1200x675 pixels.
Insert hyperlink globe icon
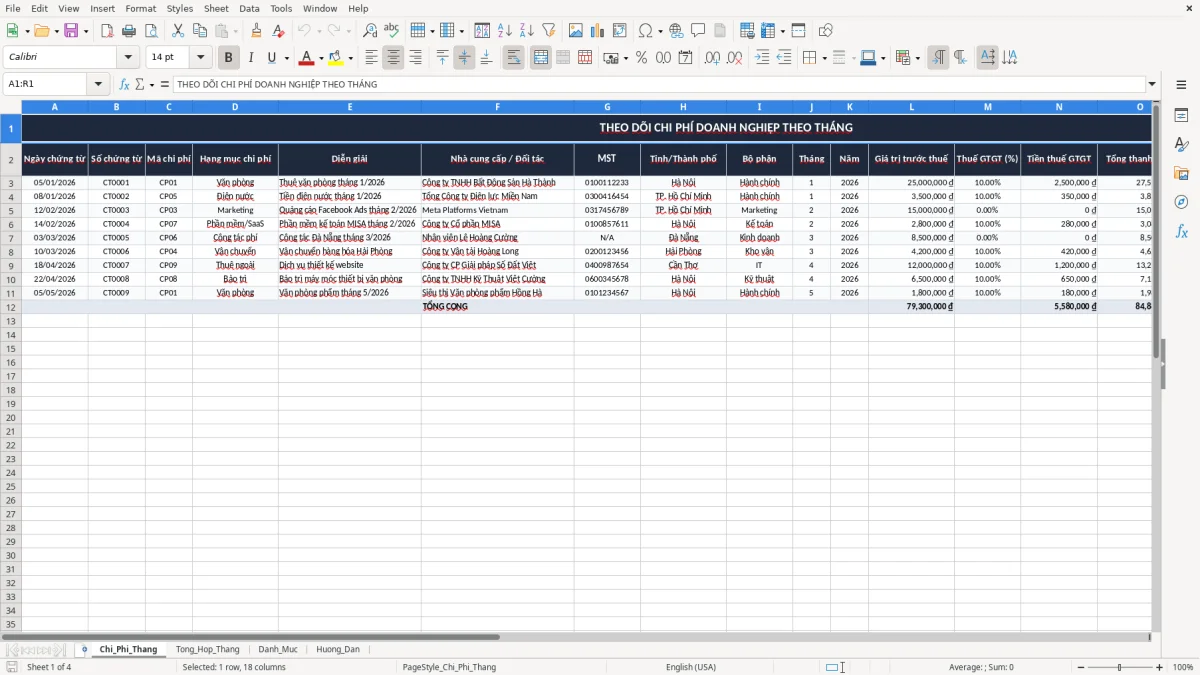click(x=676, y=31)
